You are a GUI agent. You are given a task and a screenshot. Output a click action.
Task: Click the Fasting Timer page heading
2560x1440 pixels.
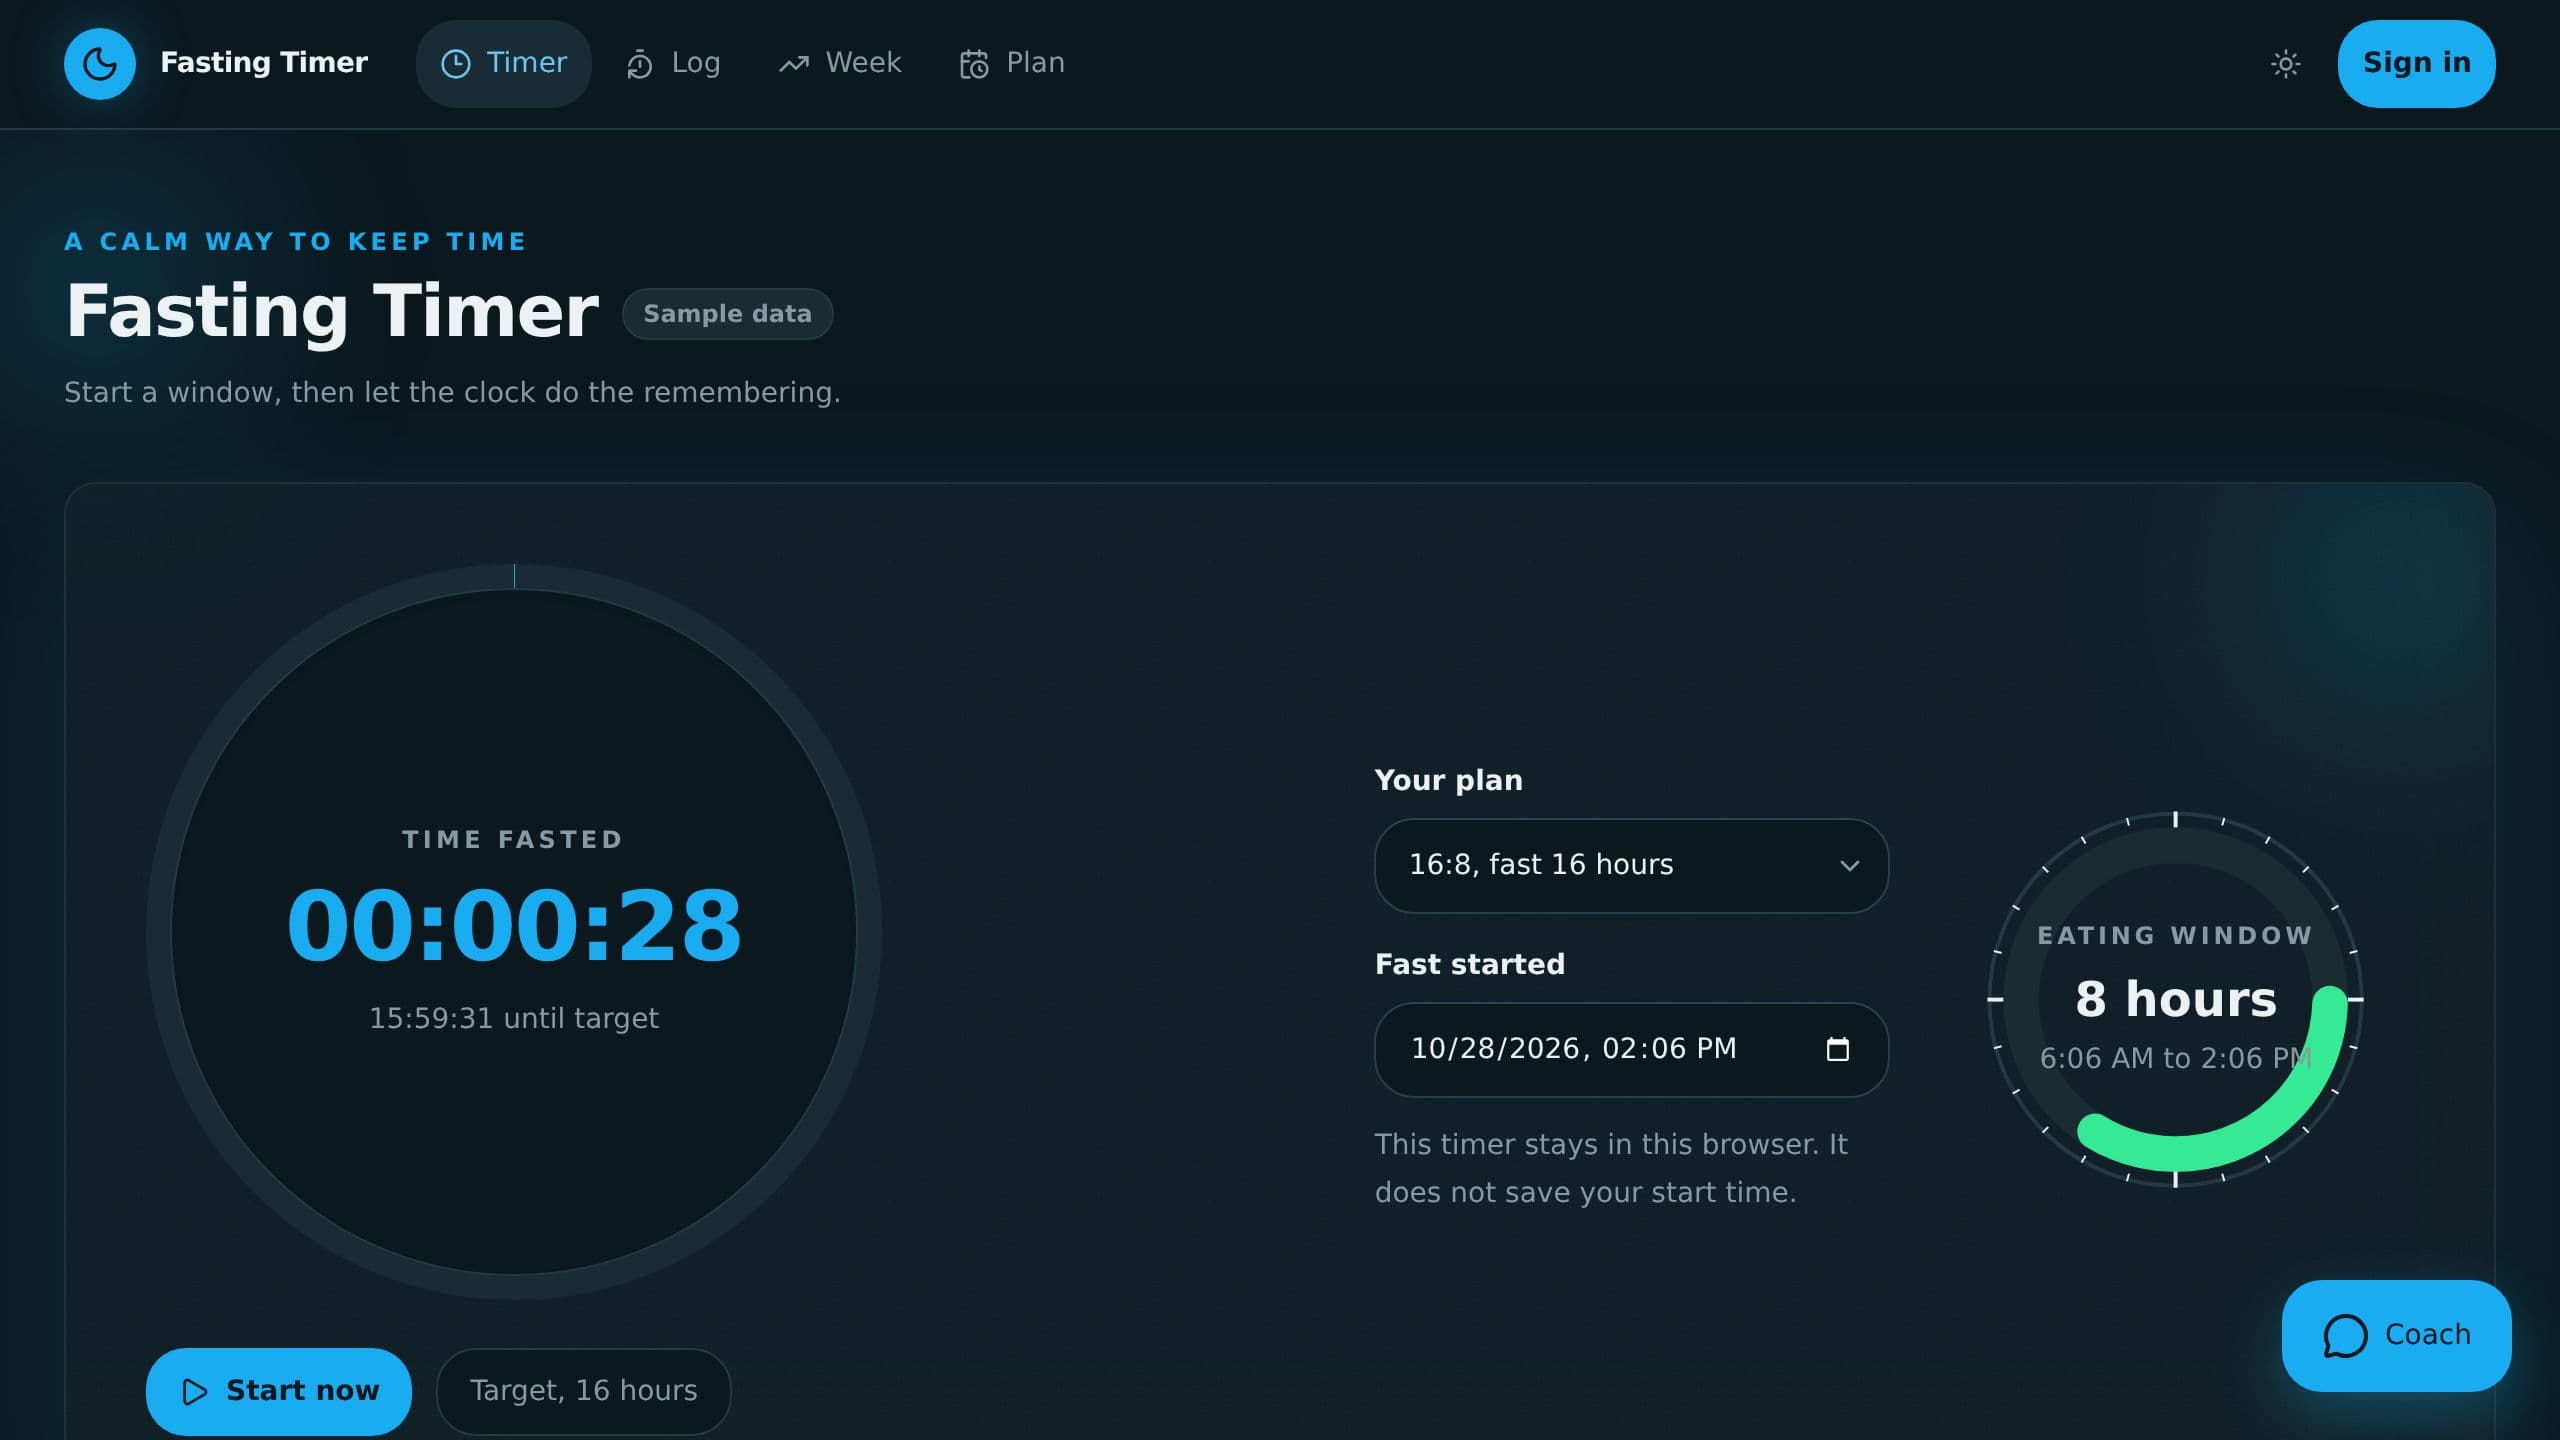point(332,311)
